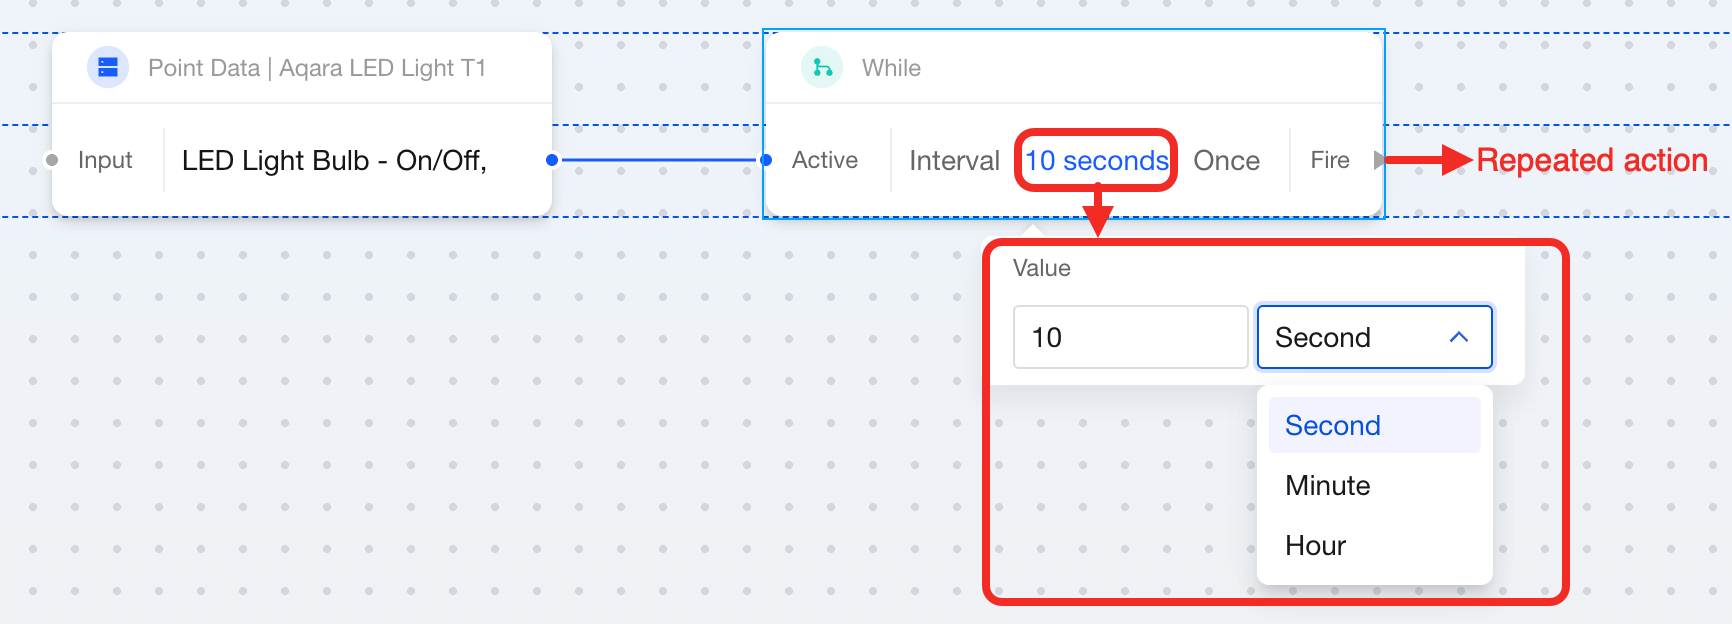The height and width of the screenshot is (624, 1732).
Task: Collapse the Second unit dropdown chevron
Action: (x=1458, y=337)
